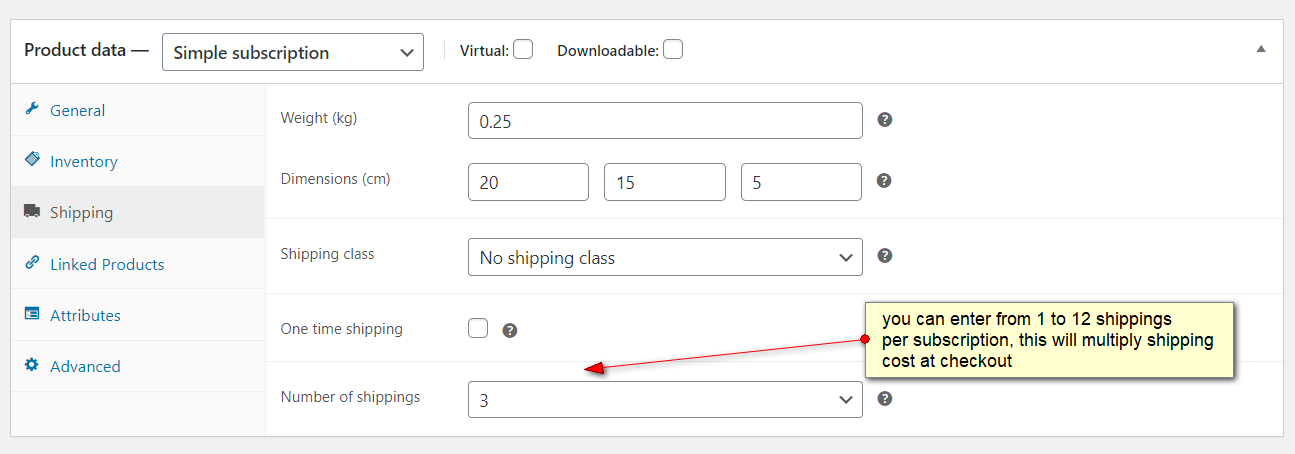Click the Number of shippings help icon

pyautogui.click(x=884, y=398)
